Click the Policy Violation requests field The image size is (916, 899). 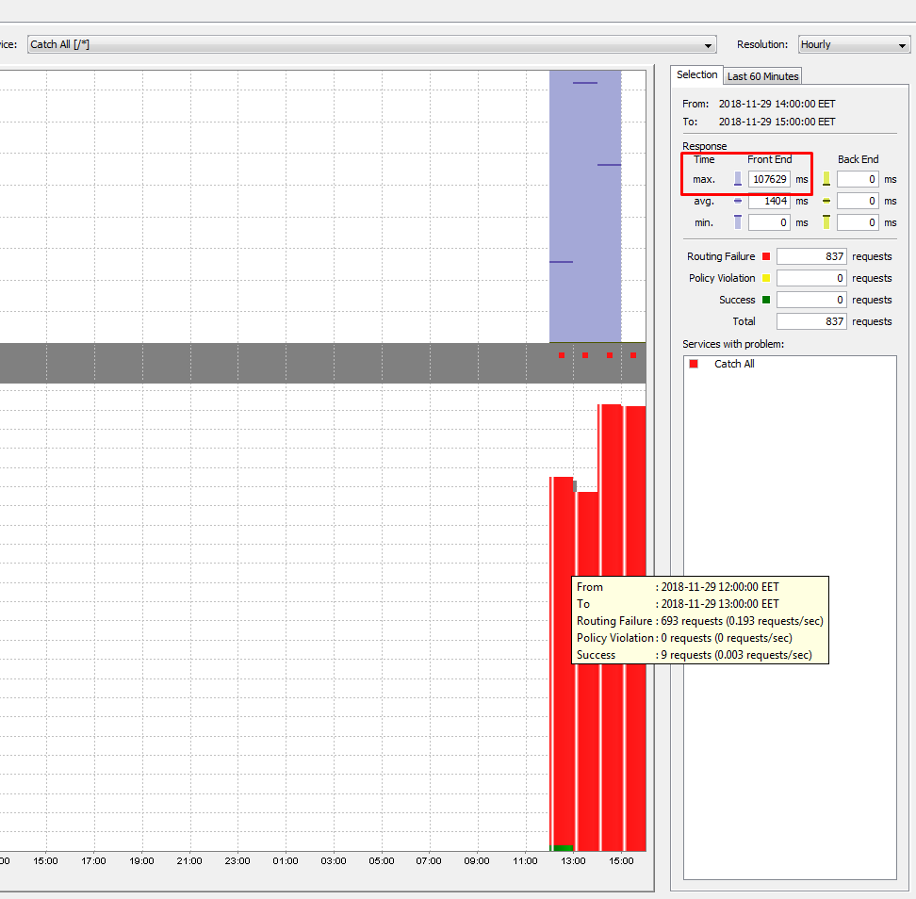tap(811, 278)
